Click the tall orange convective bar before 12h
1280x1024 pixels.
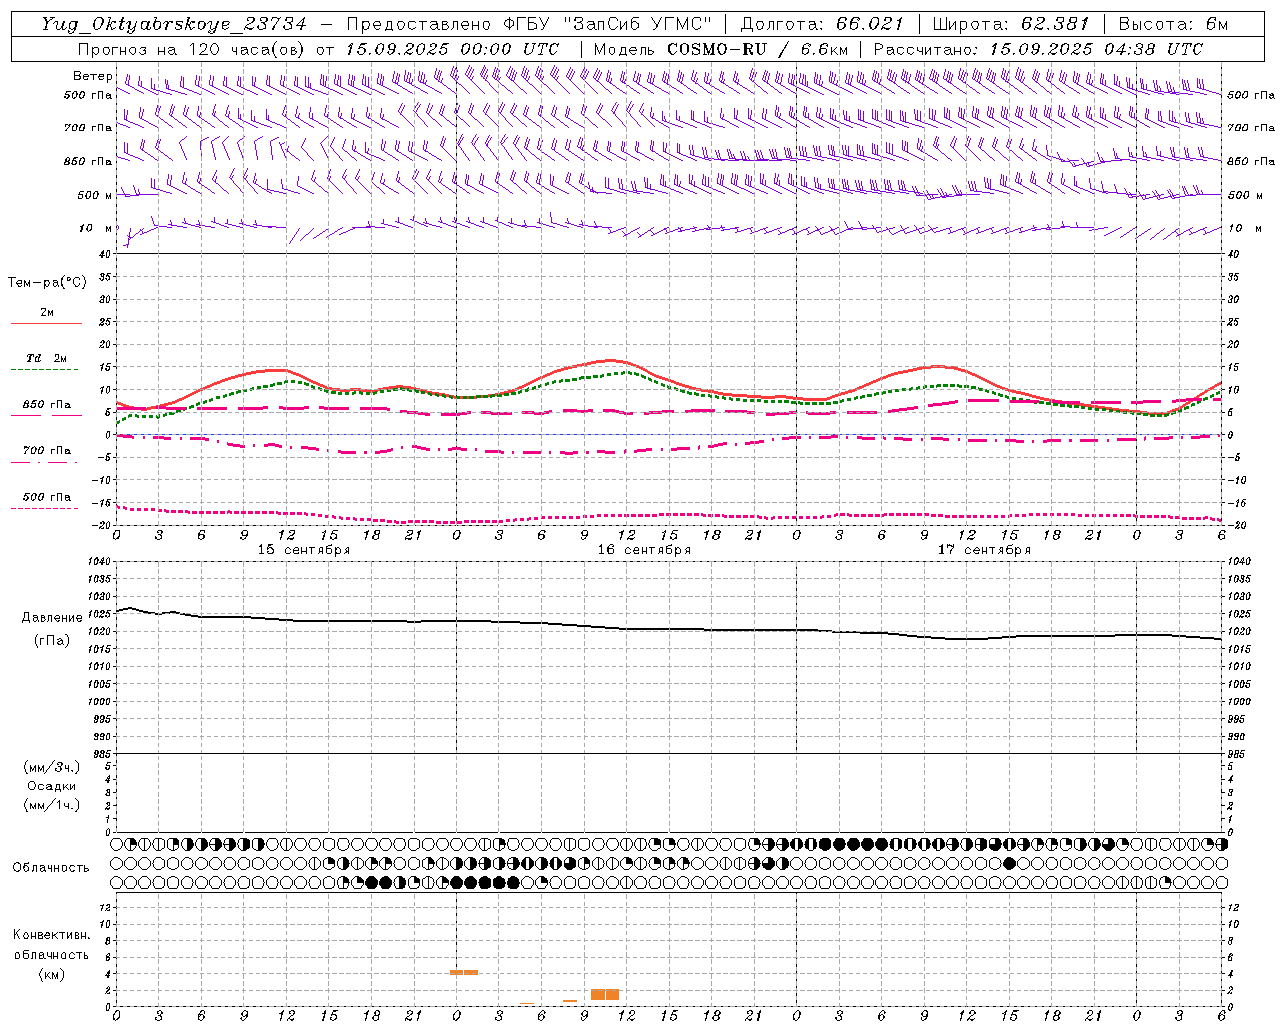(x=605, y=994)
